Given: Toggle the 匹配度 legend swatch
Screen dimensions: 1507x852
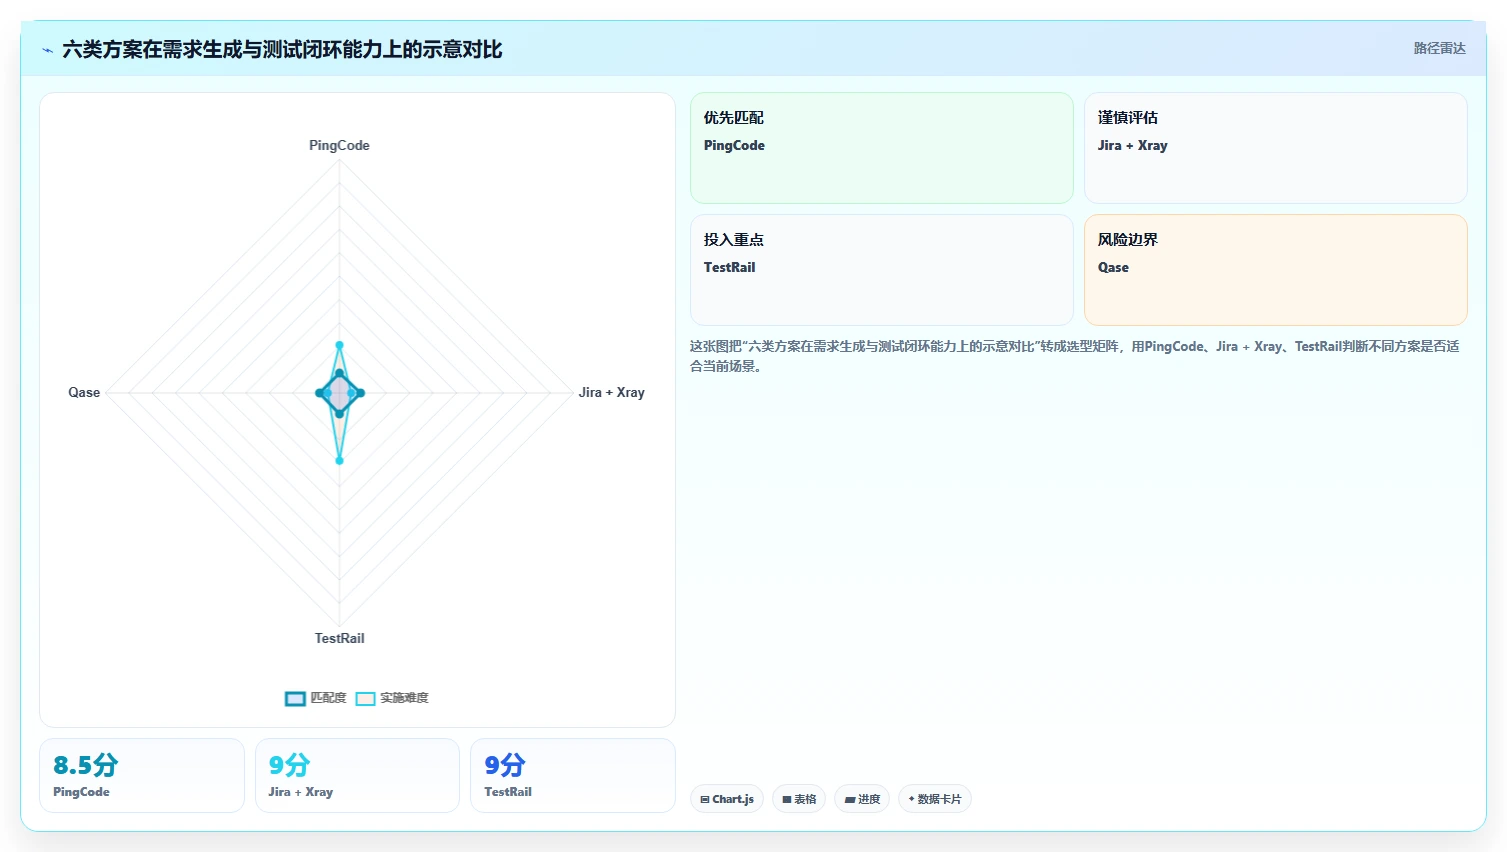Looking at the screenshot, I should pyautogui.click(x=295, y=698).
